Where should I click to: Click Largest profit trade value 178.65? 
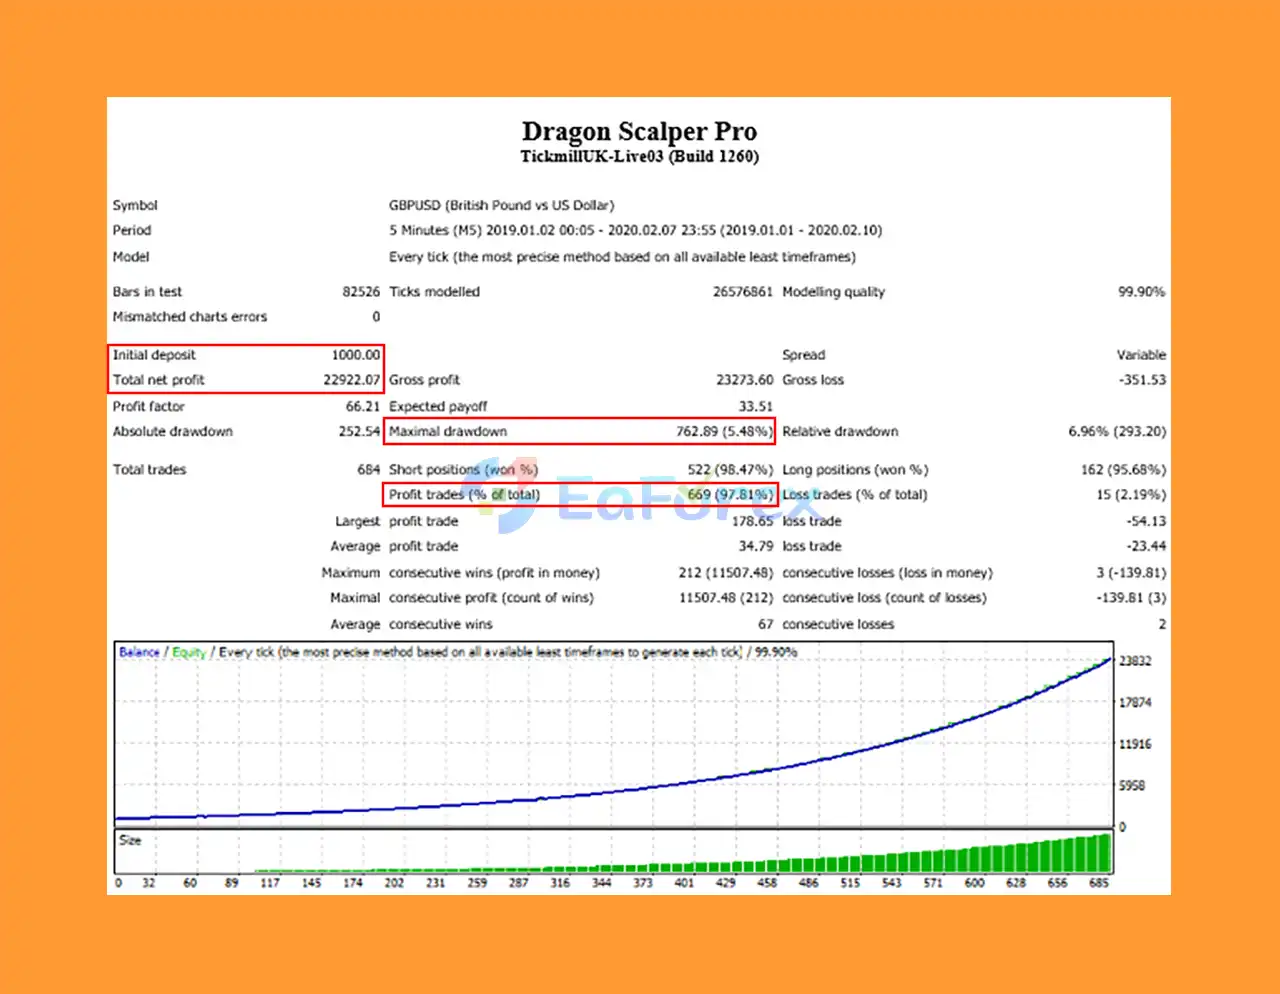(753, 522)
